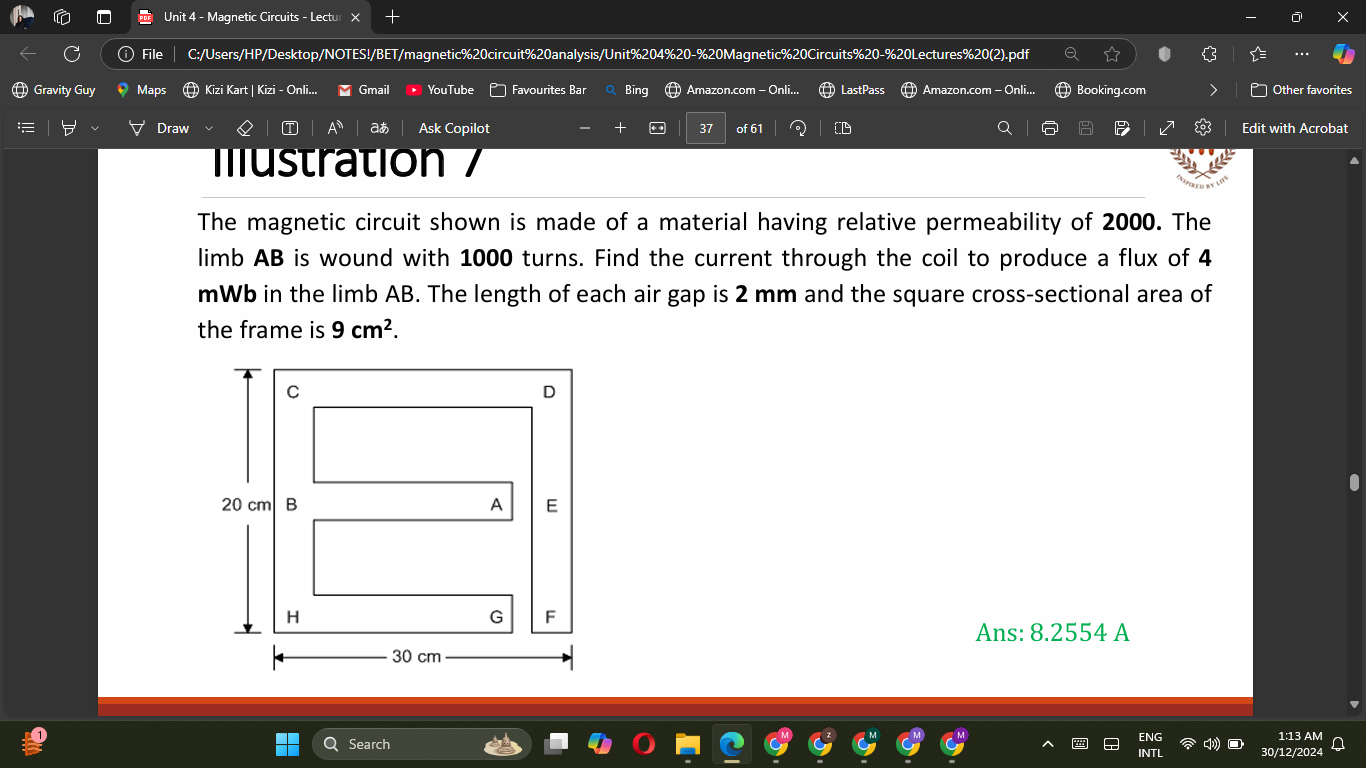Click the page number field showing 37
Viewport: 1366px width, 768px height.
(705, 128)
